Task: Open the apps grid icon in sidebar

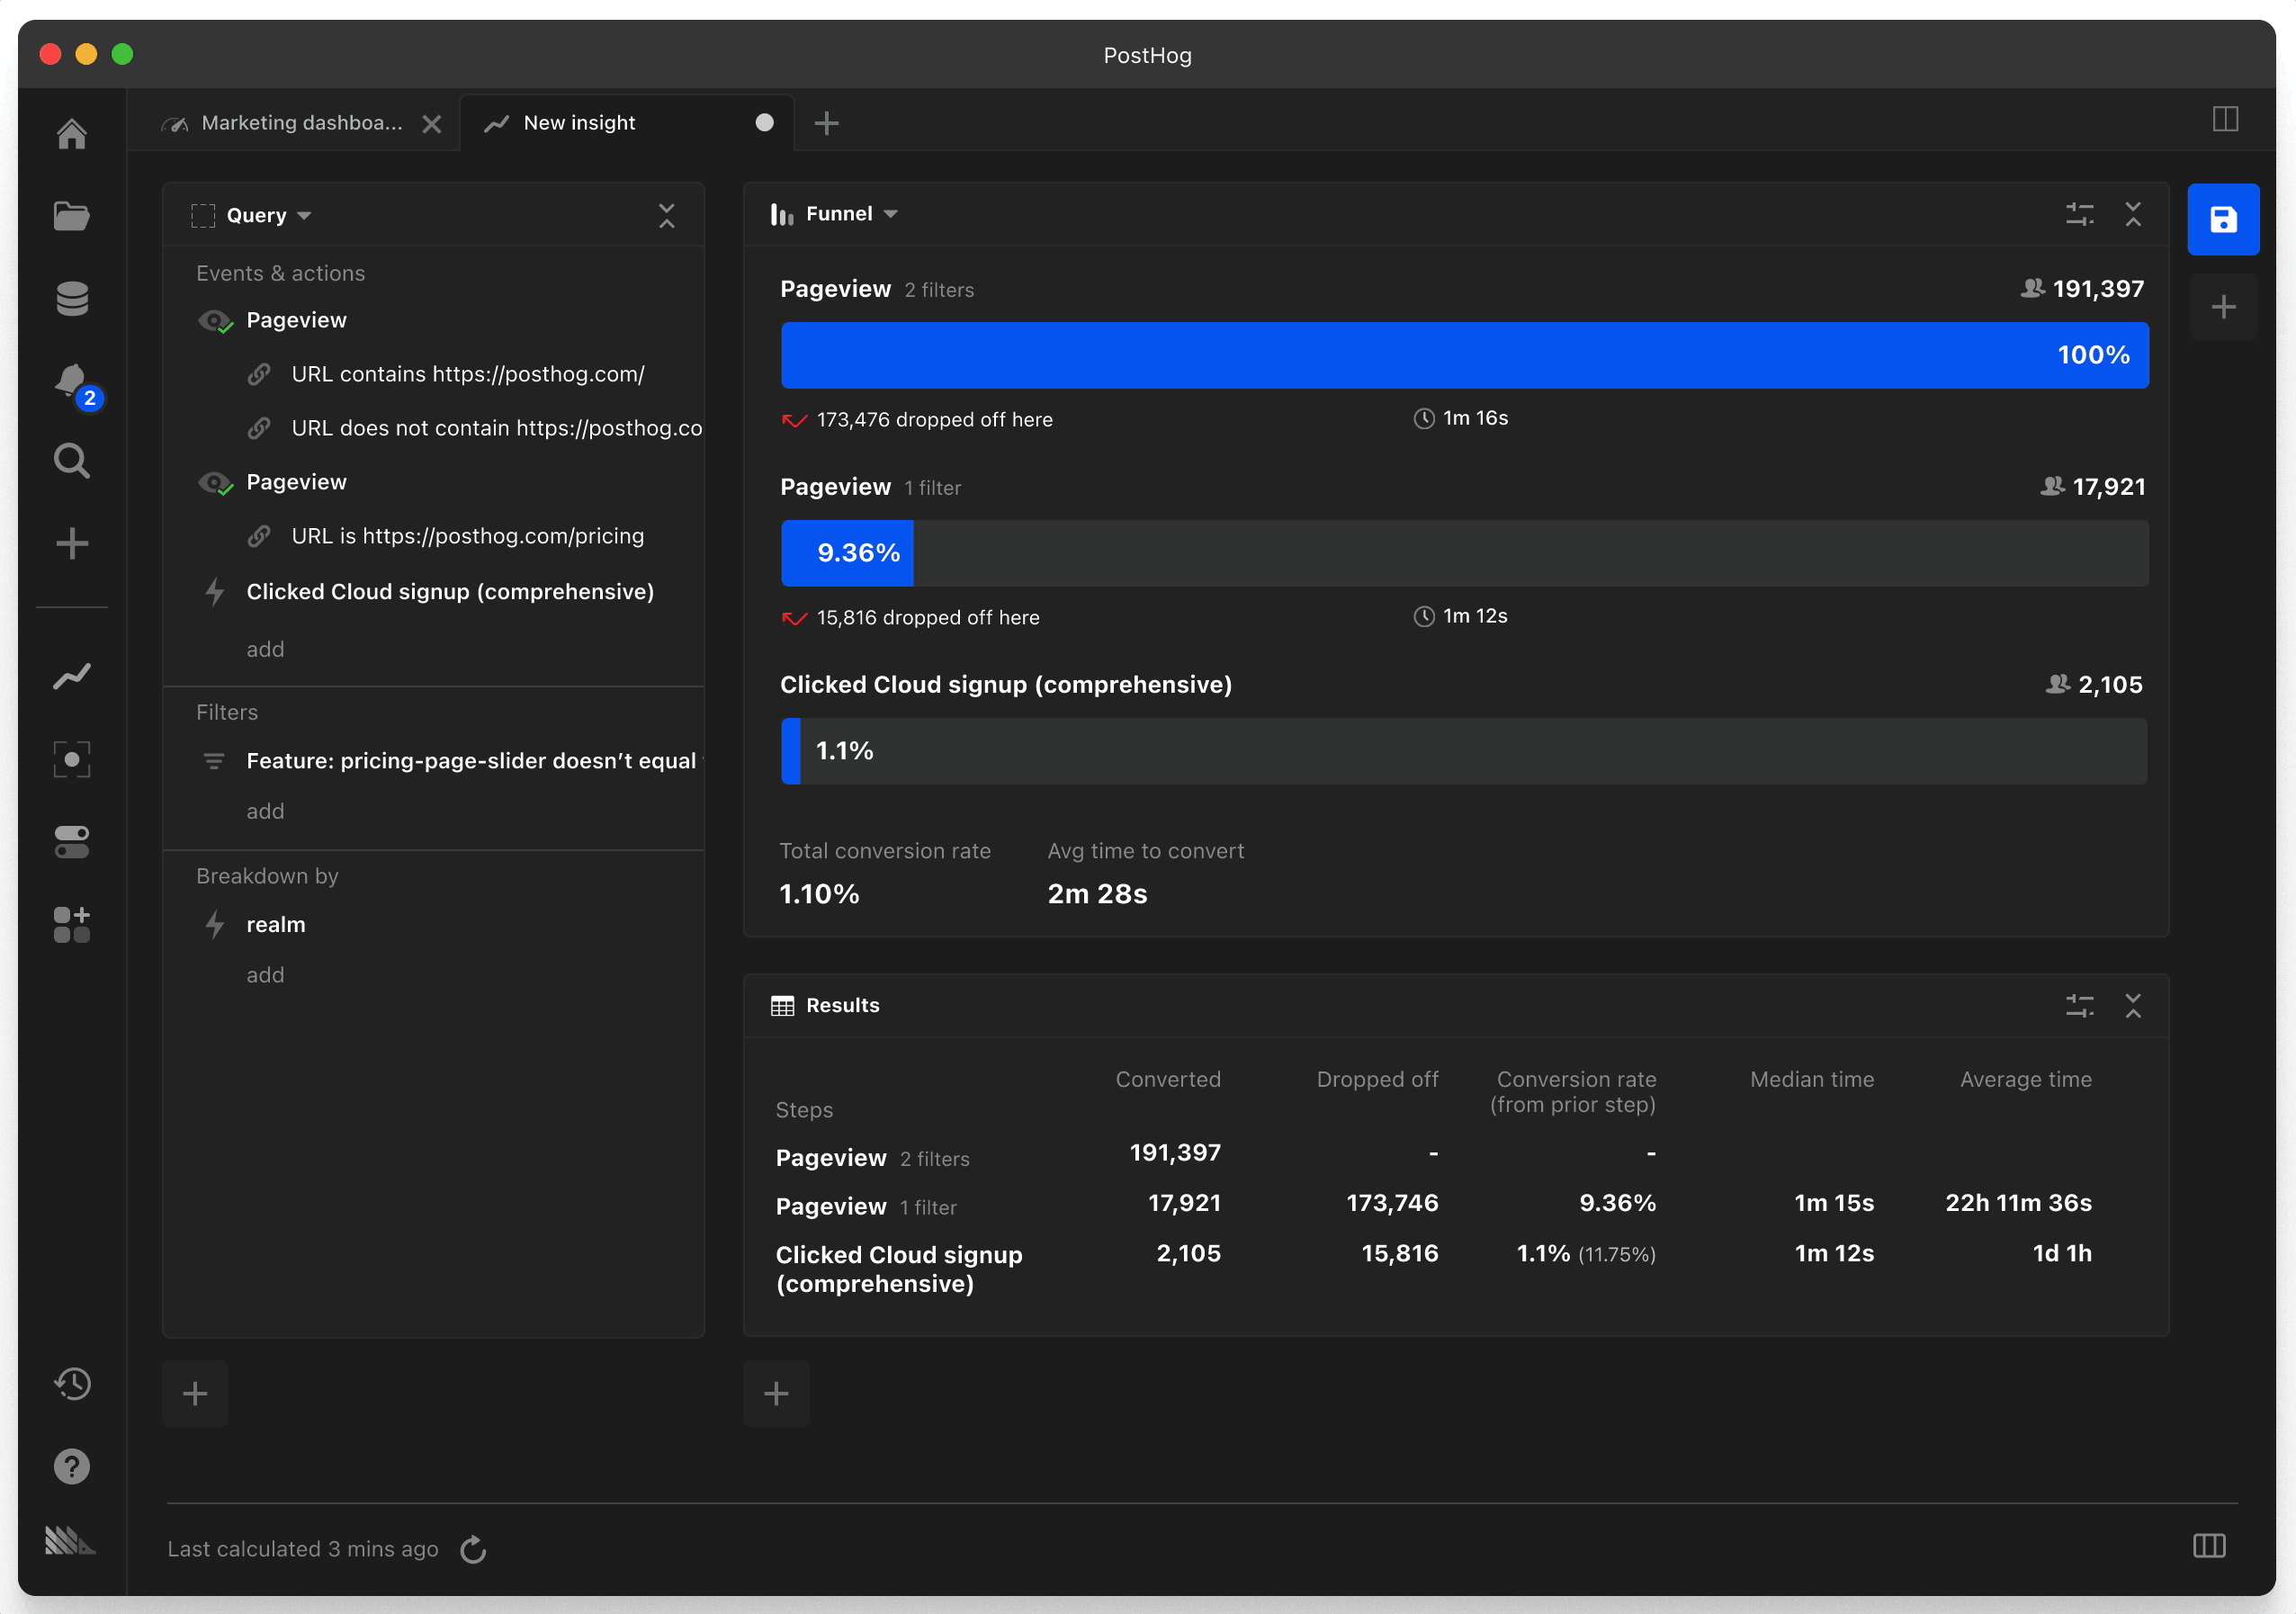Action: coord(71,925)
